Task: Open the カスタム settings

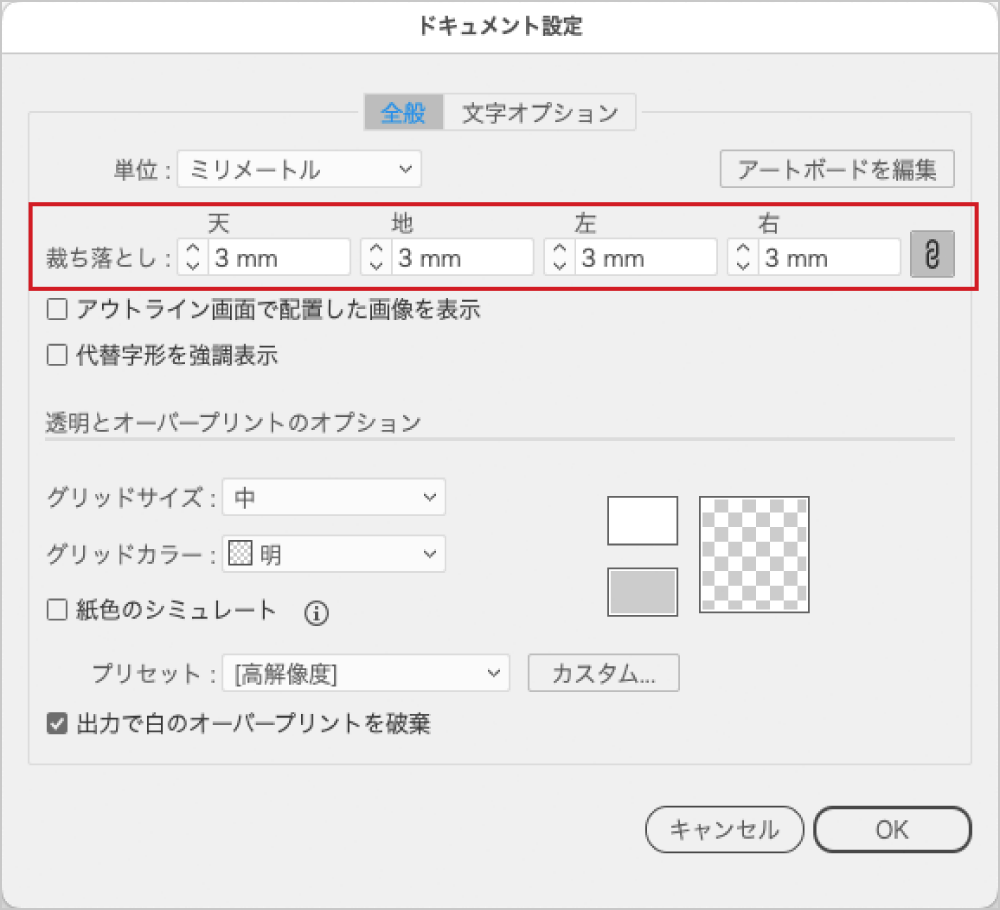Action: pyautogui.click(x=603, y=673)
